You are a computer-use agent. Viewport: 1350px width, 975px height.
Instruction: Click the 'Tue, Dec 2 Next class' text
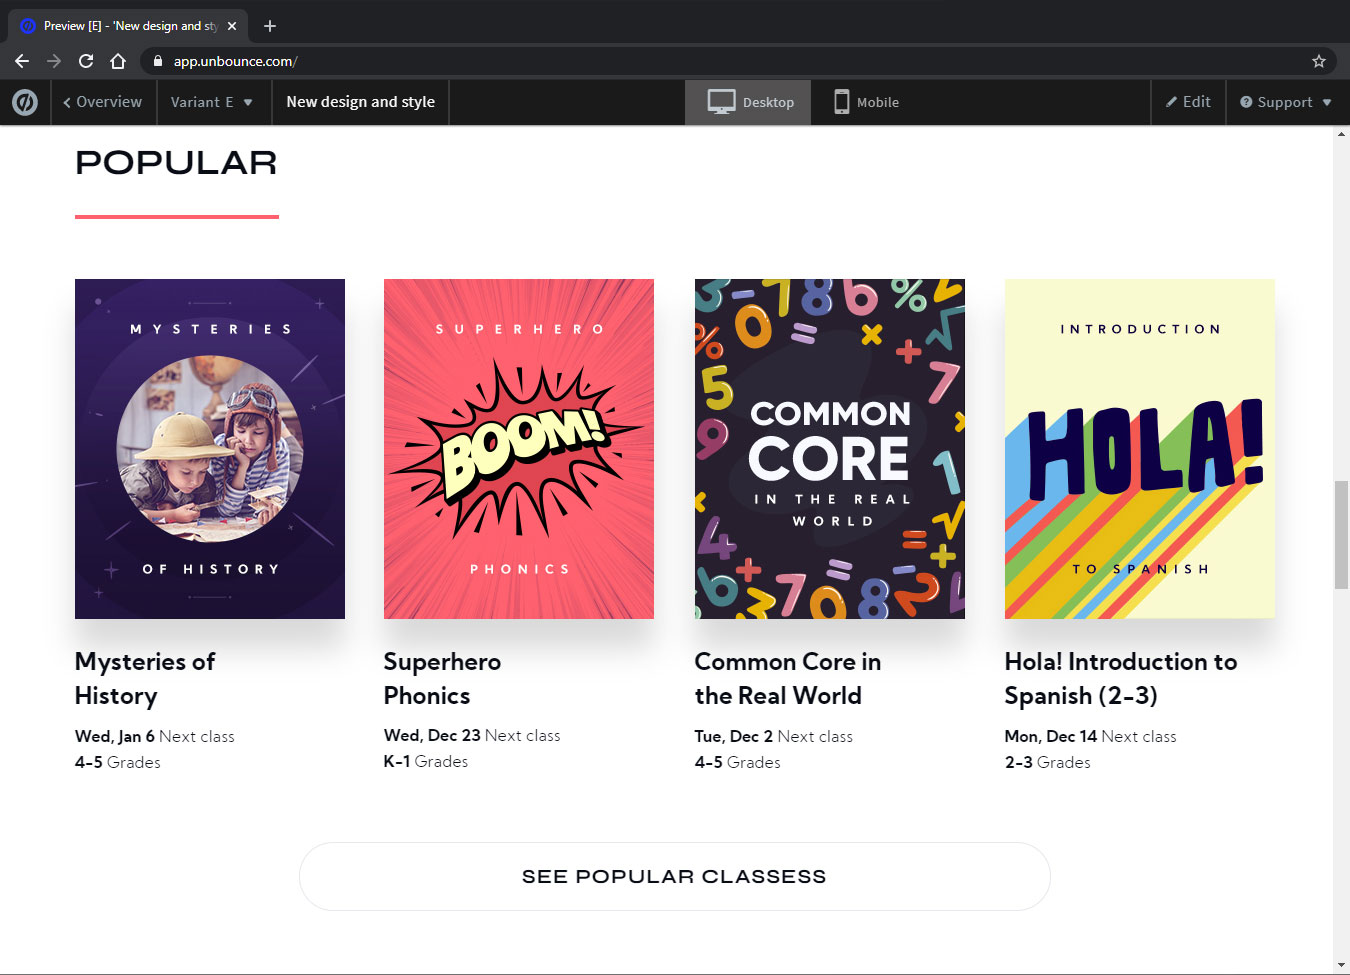774,736
